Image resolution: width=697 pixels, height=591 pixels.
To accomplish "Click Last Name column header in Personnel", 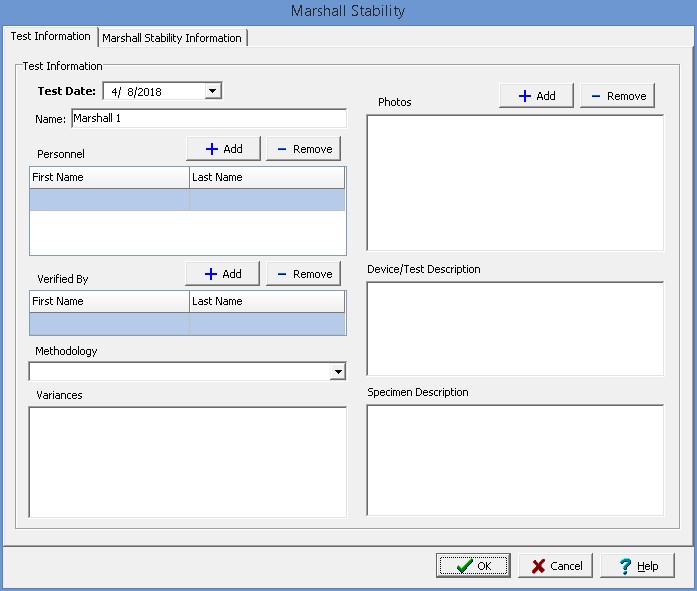I will tap(267, 178).
